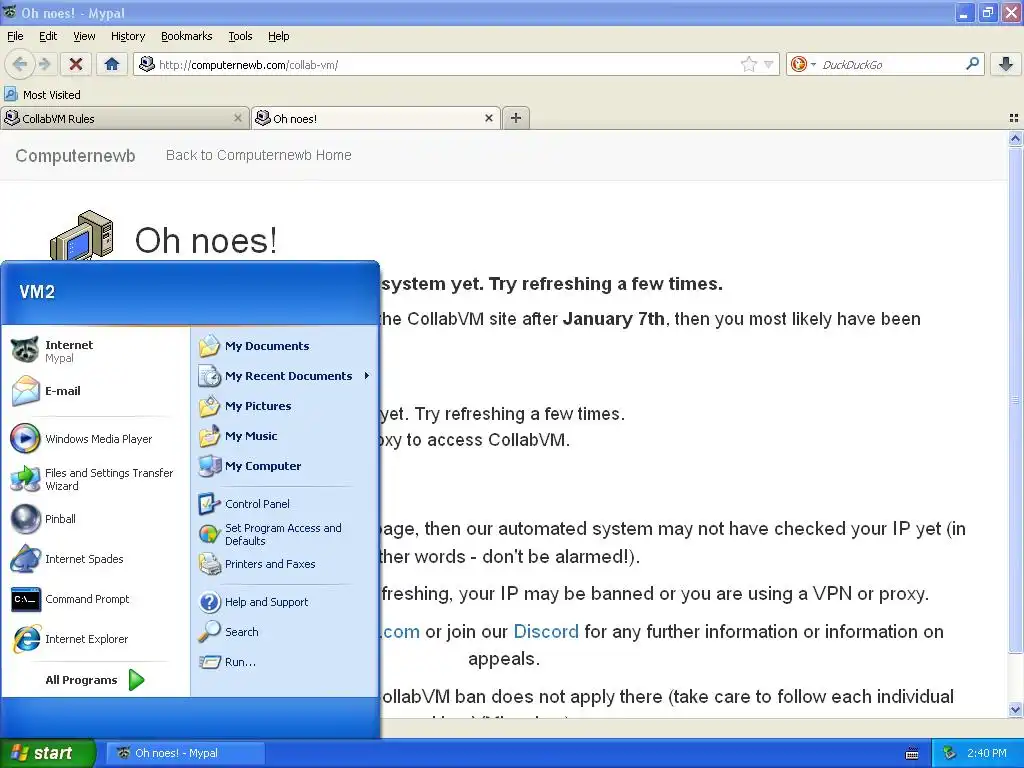Open the Run... dialog
Viewport: 1024px width, 768px height.
pyautogui.click(x=284, y=662)
